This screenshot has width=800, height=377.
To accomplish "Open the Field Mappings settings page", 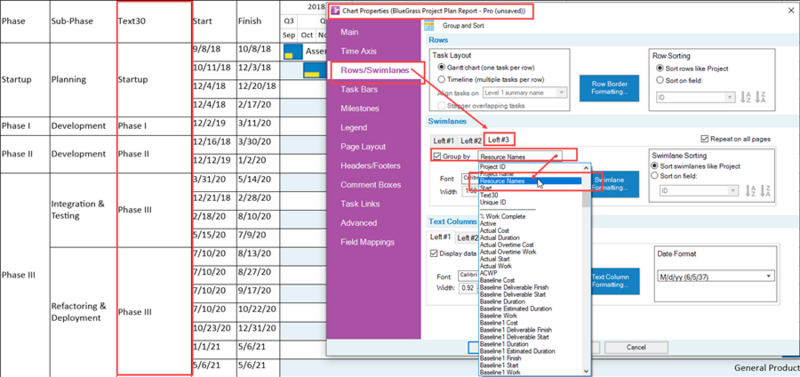I will 367,242.
